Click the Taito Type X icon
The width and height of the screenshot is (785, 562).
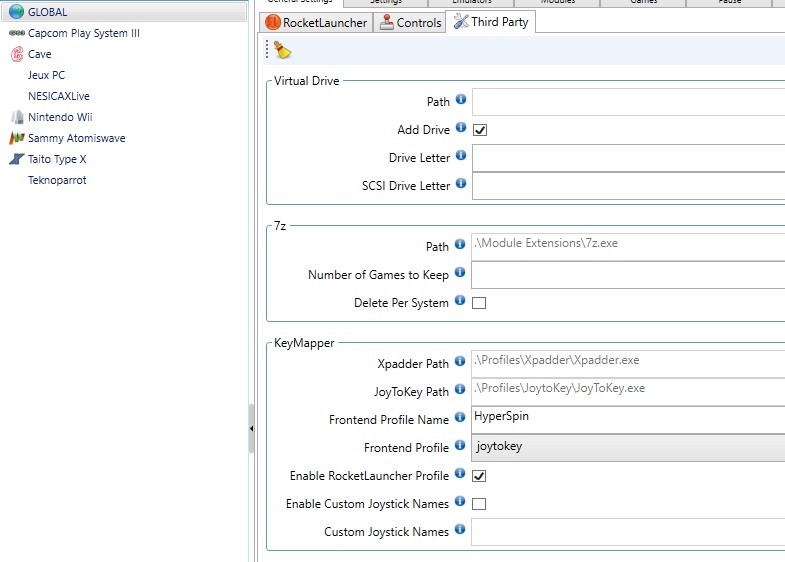[17, 159]
